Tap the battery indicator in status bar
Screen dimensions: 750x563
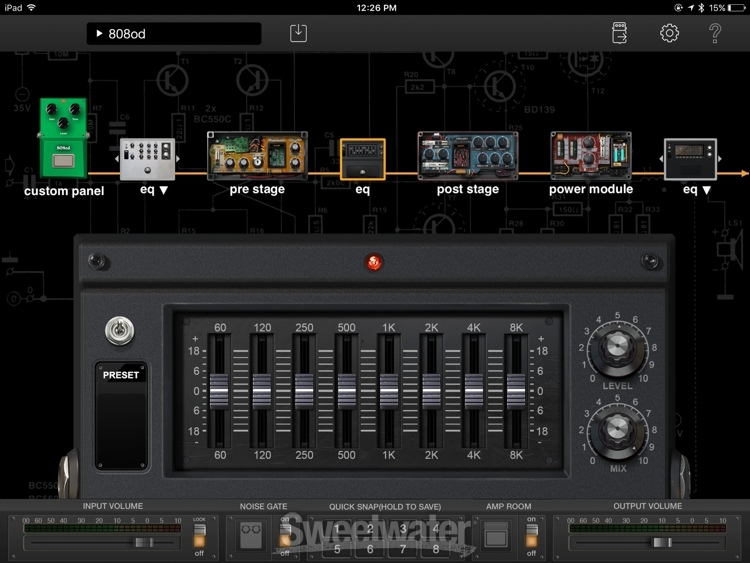[737, 8]
